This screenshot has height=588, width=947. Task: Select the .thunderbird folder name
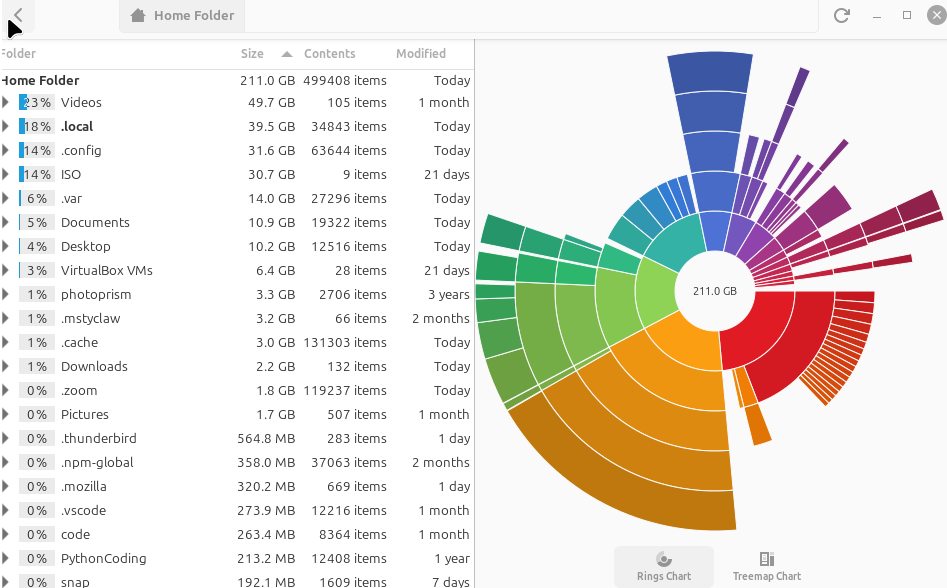pyautogui.click(x=98, y=438)
